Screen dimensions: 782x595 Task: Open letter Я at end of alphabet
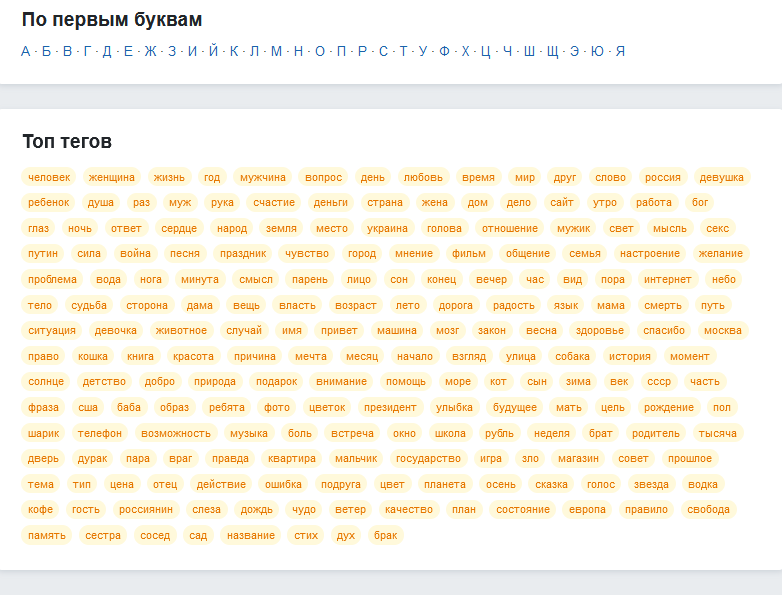(x=620, y=51)
